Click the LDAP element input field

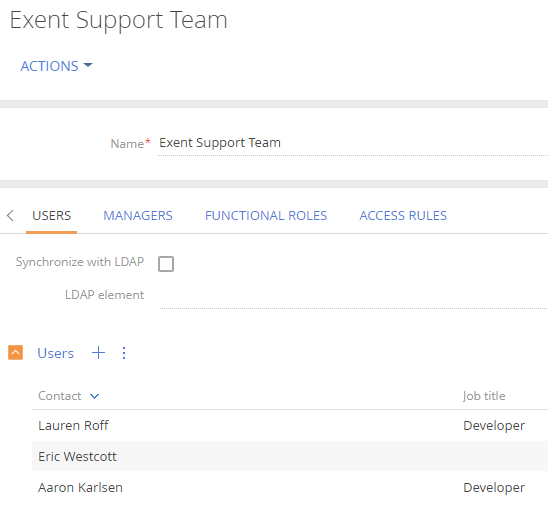353,296
